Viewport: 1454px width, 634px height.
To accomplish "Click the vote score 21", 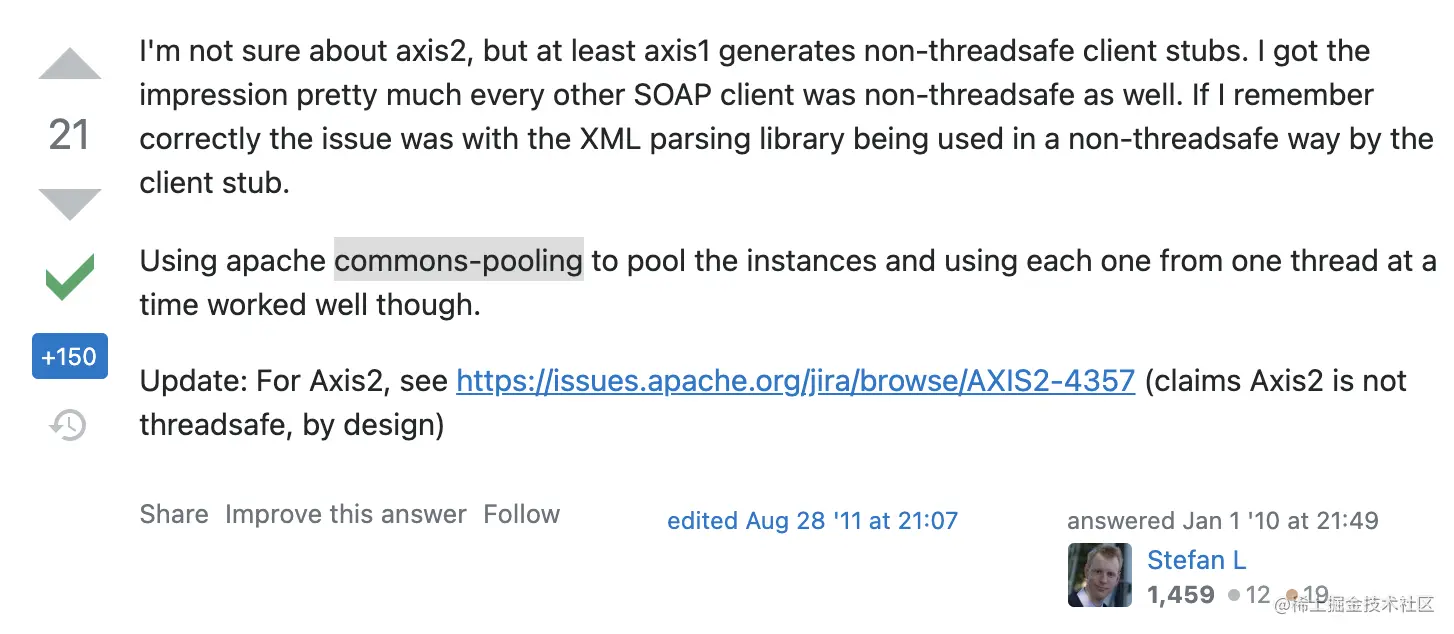I will click(69, 135).
